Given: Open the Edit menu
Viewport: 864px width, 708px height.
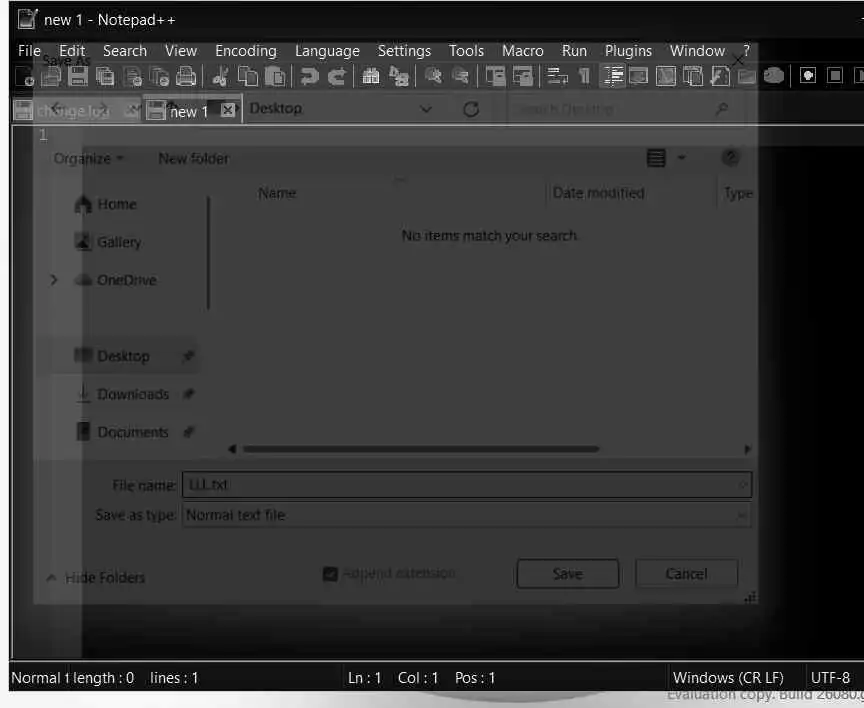Looking at the screenshot, I should point(72,51).
